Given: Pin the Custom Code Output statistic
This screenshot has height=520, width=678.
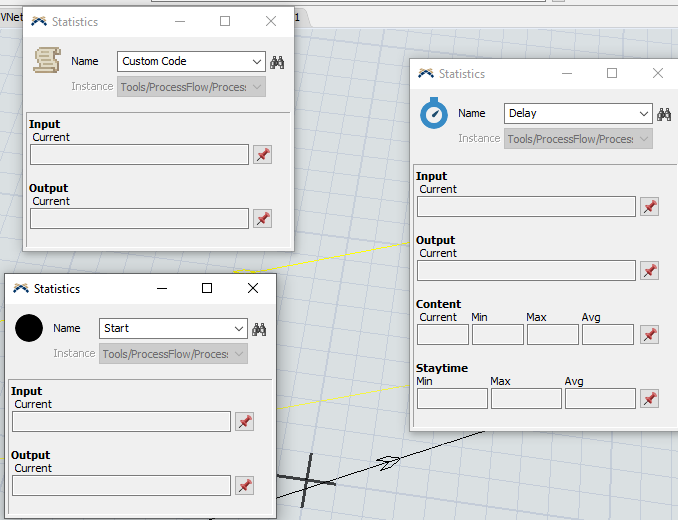Looking at the screenshot, I should [262, 219].
